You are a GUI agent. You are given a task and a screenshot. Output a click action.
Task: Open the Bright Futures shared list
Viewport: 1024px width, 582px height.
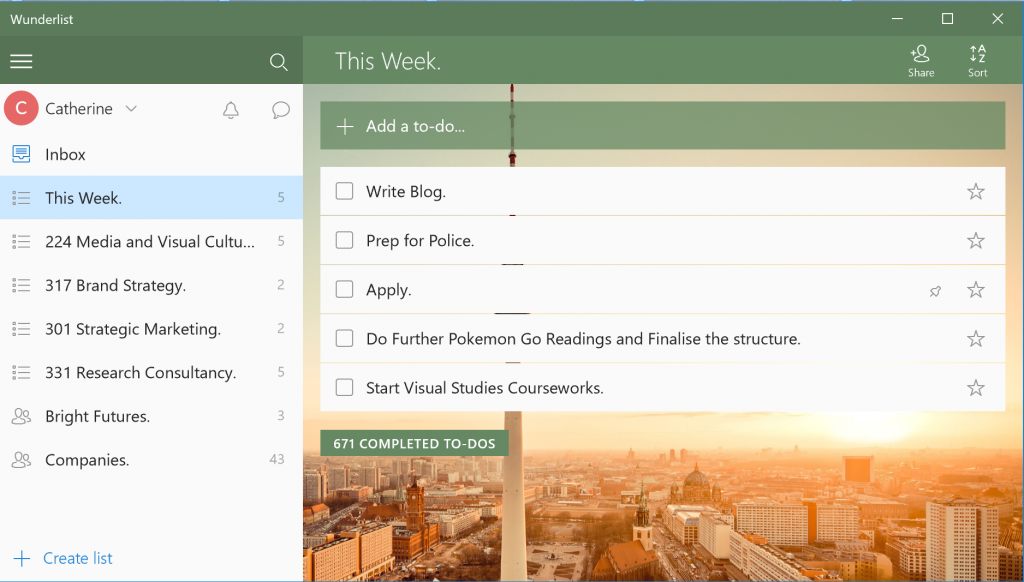97,416
